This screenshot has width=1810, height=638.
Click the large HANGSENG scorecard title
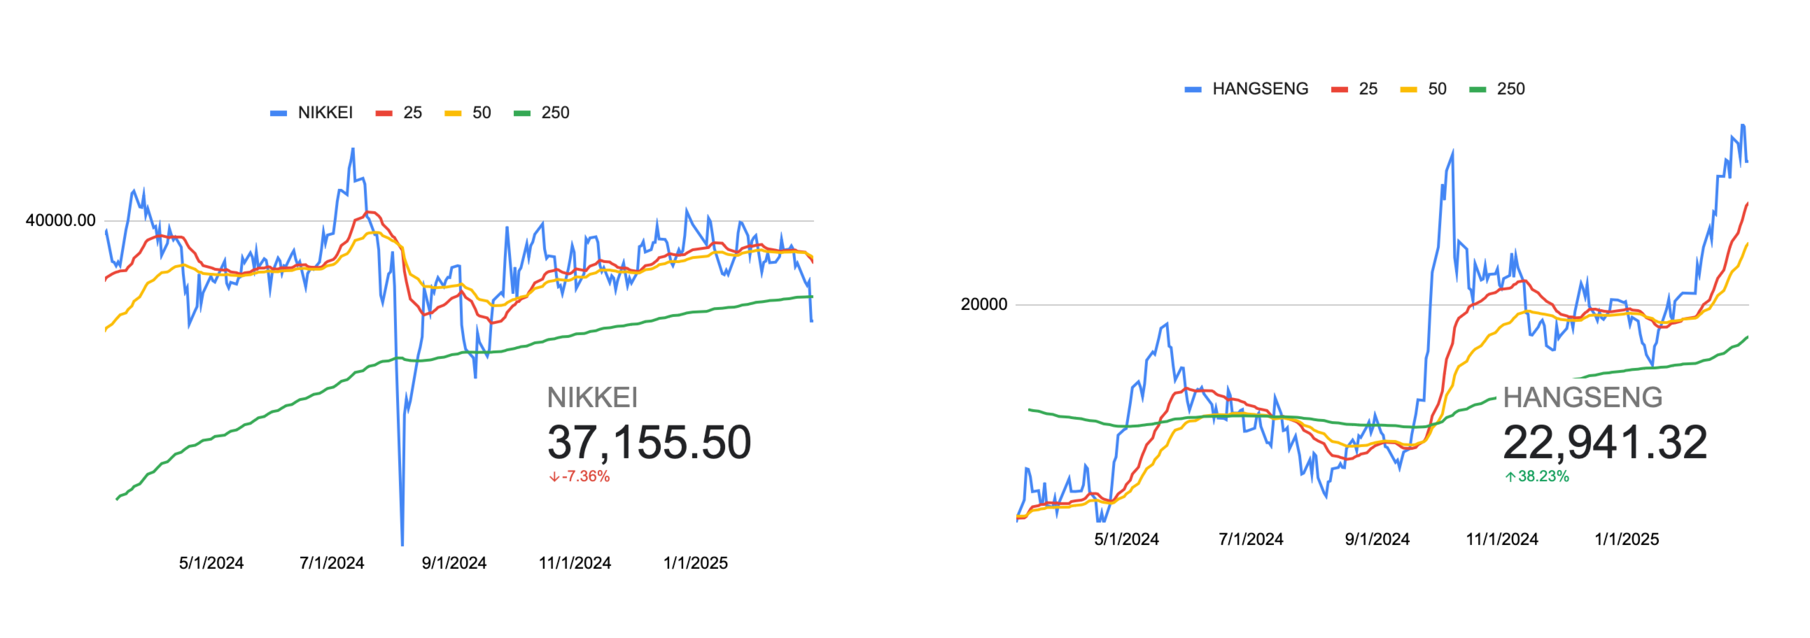1582,398
